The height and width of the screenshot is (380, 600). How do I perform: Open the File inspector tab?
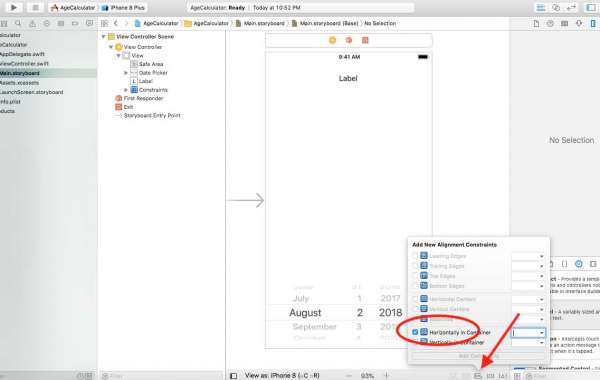pyautogui.click(x=536, y=23)
